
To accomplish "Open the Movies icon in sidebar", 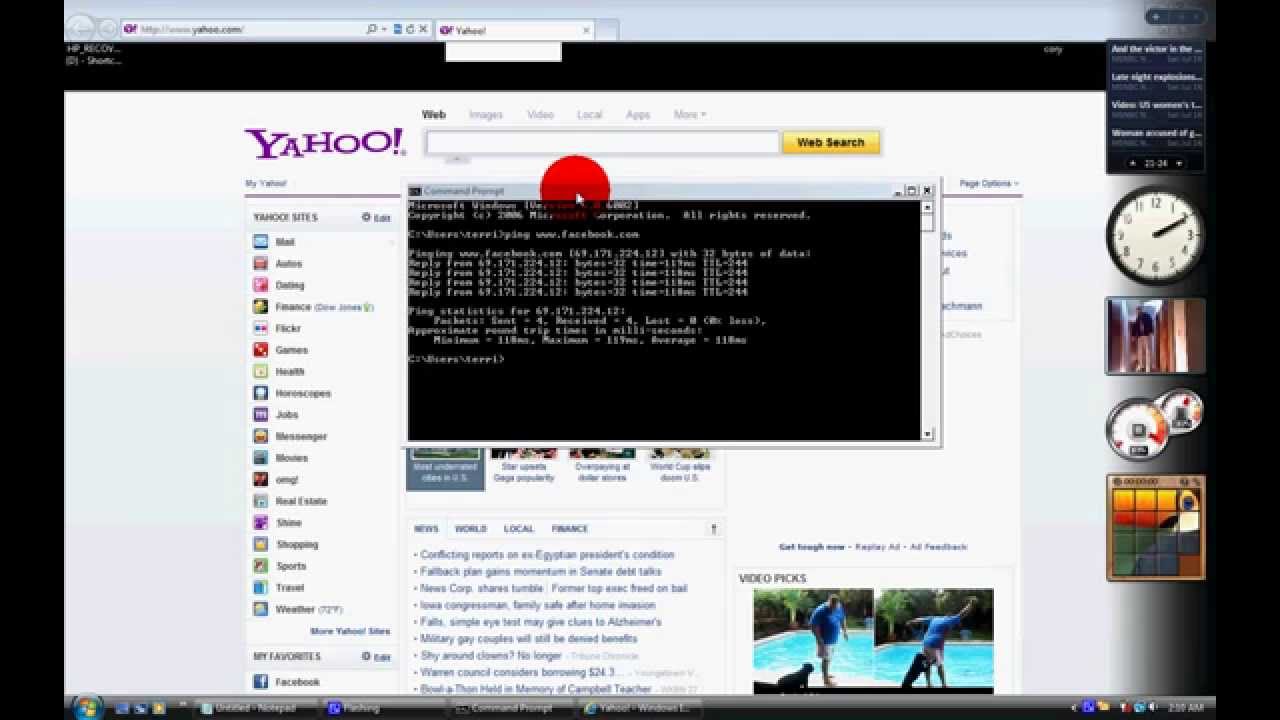I will click(260, 458).
